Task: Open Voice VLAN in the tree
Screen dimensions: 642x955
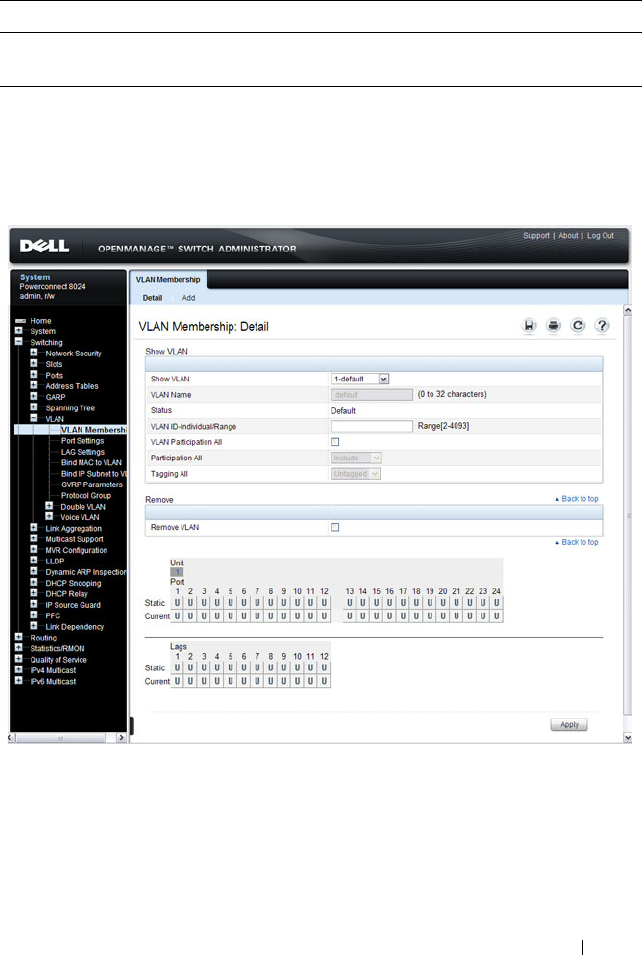Action: [x=79, y=517]
